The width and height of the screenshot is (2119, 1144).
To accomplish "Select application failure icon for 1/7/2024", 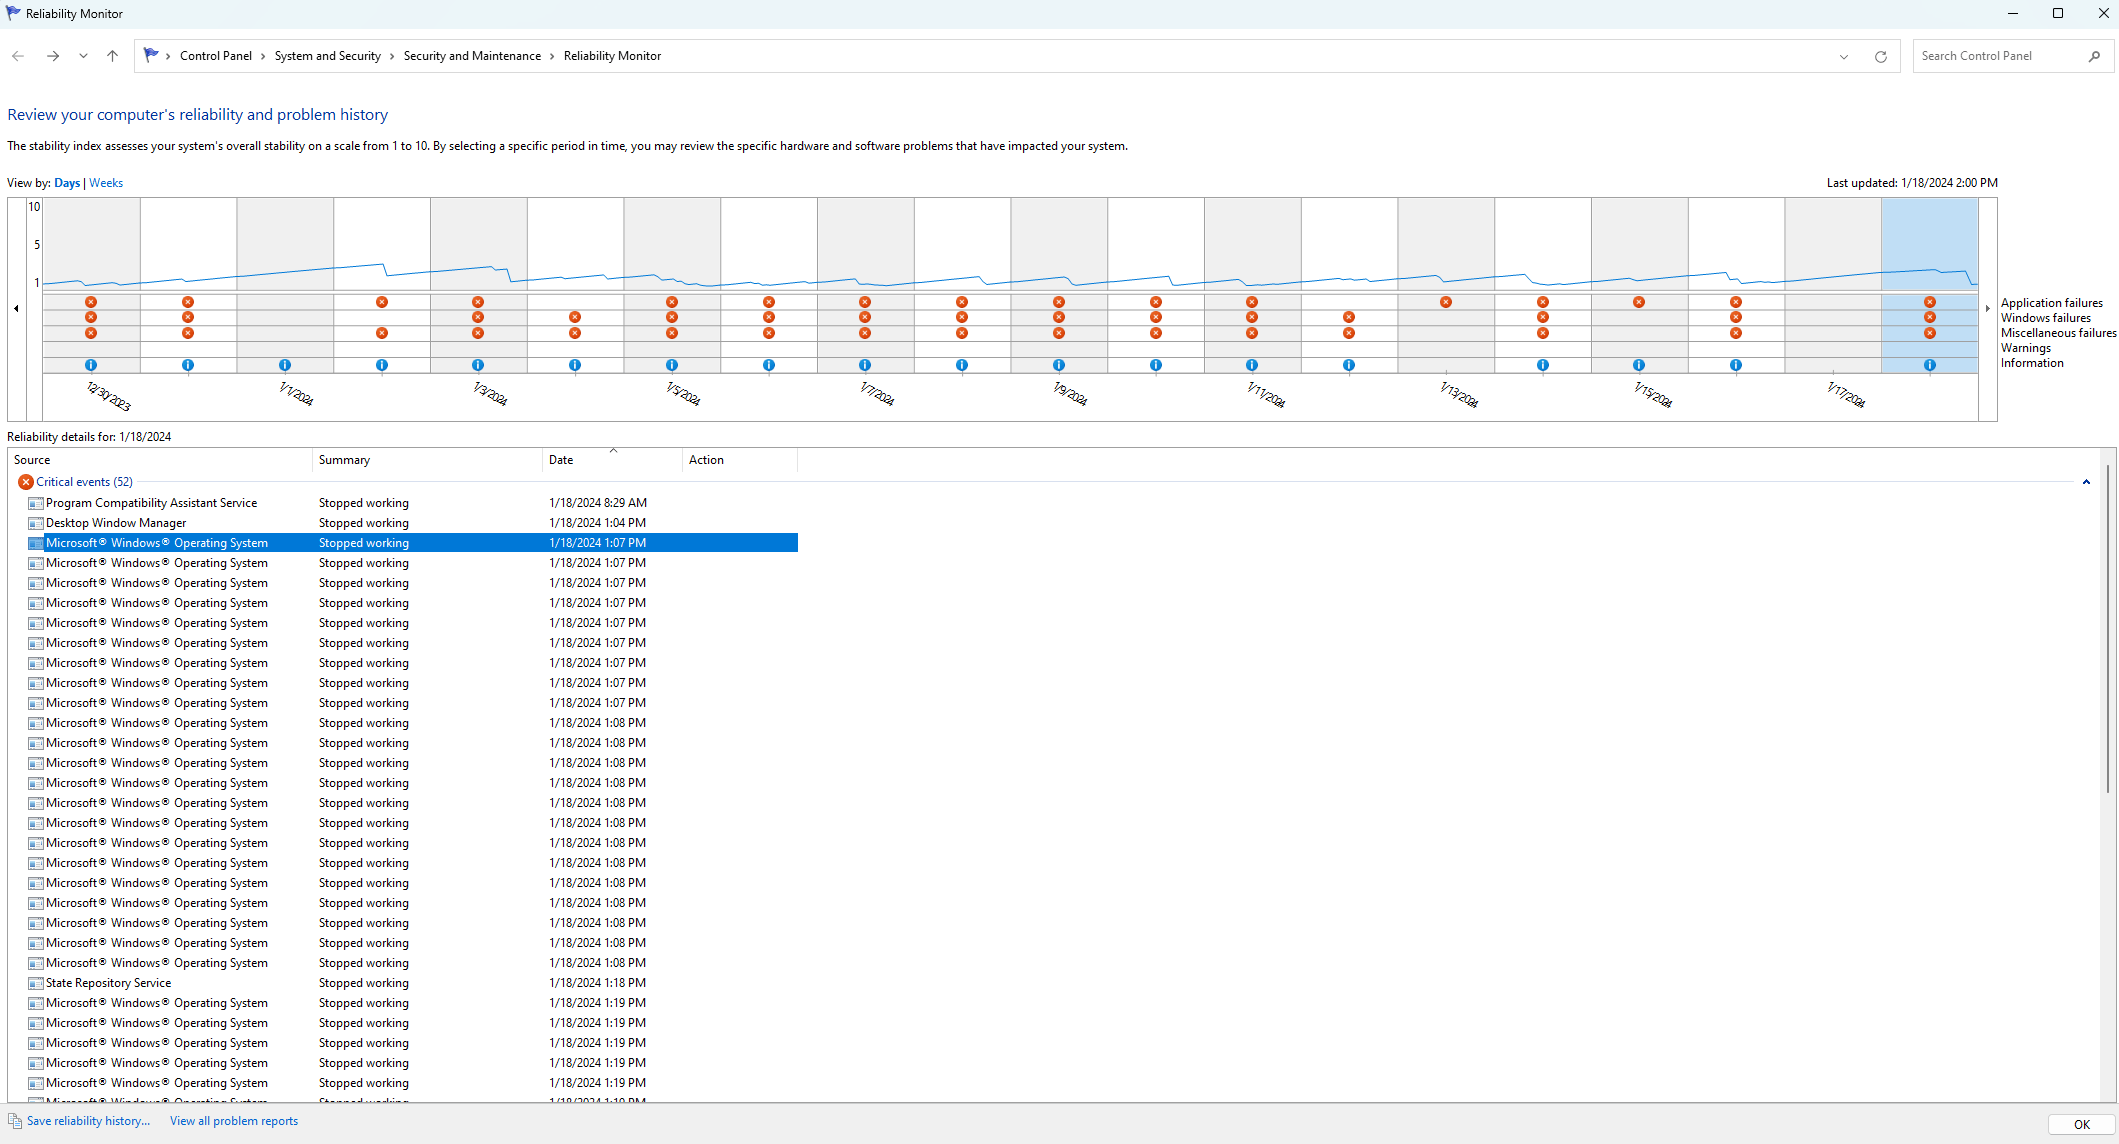I will pos(865,302).
